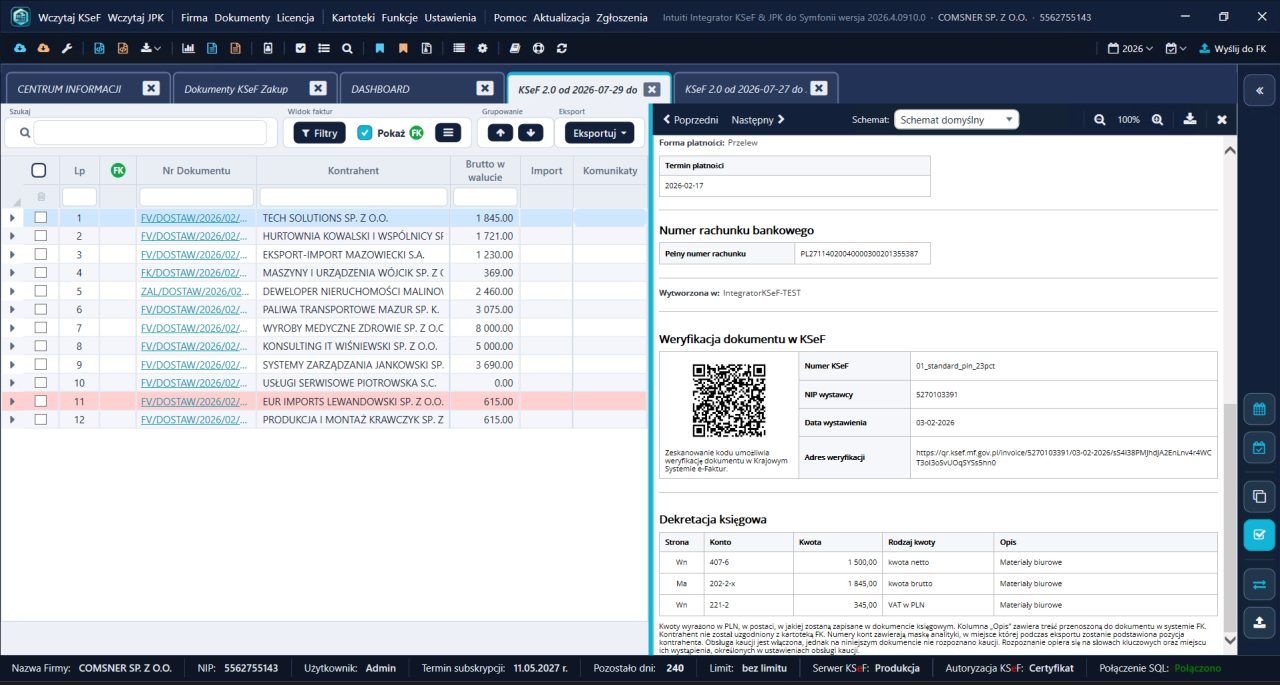The width and height of the screenshot is (1280, 685).
Task: Open the Schemat domyślny combo box
Action: tap(956, 120)
